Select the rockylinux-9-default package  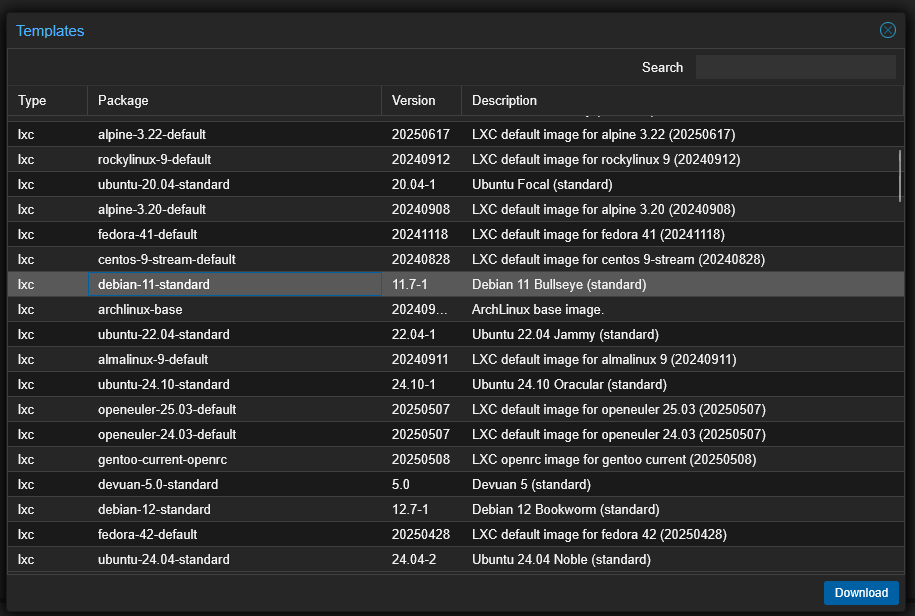click(154, 159)
